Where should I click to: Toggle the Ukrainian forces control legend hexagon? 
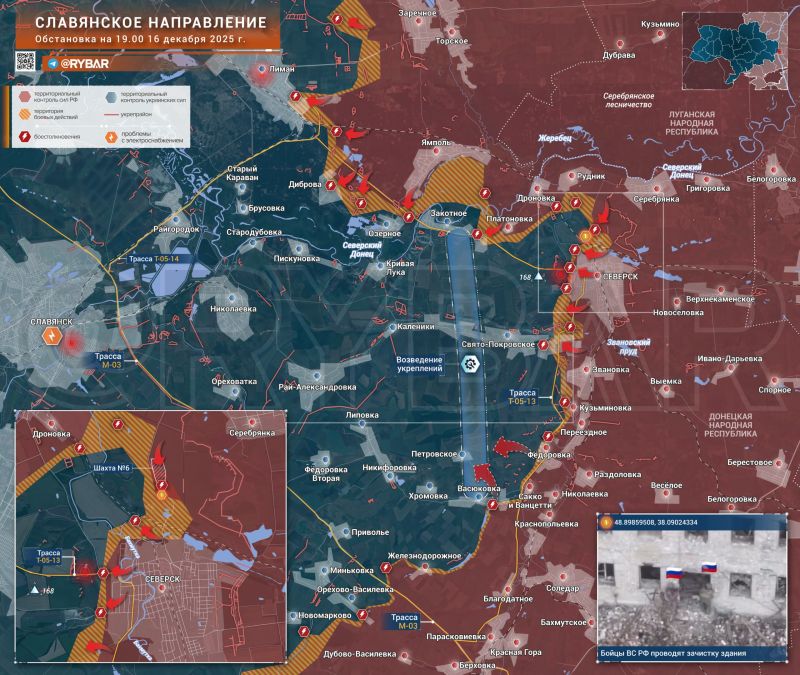point(111,97)
